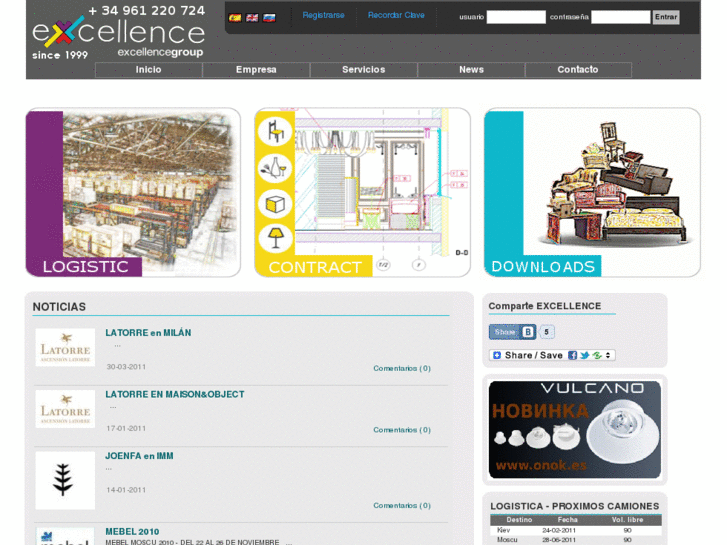Click the Vulcano onok.es advertisement

575,430
